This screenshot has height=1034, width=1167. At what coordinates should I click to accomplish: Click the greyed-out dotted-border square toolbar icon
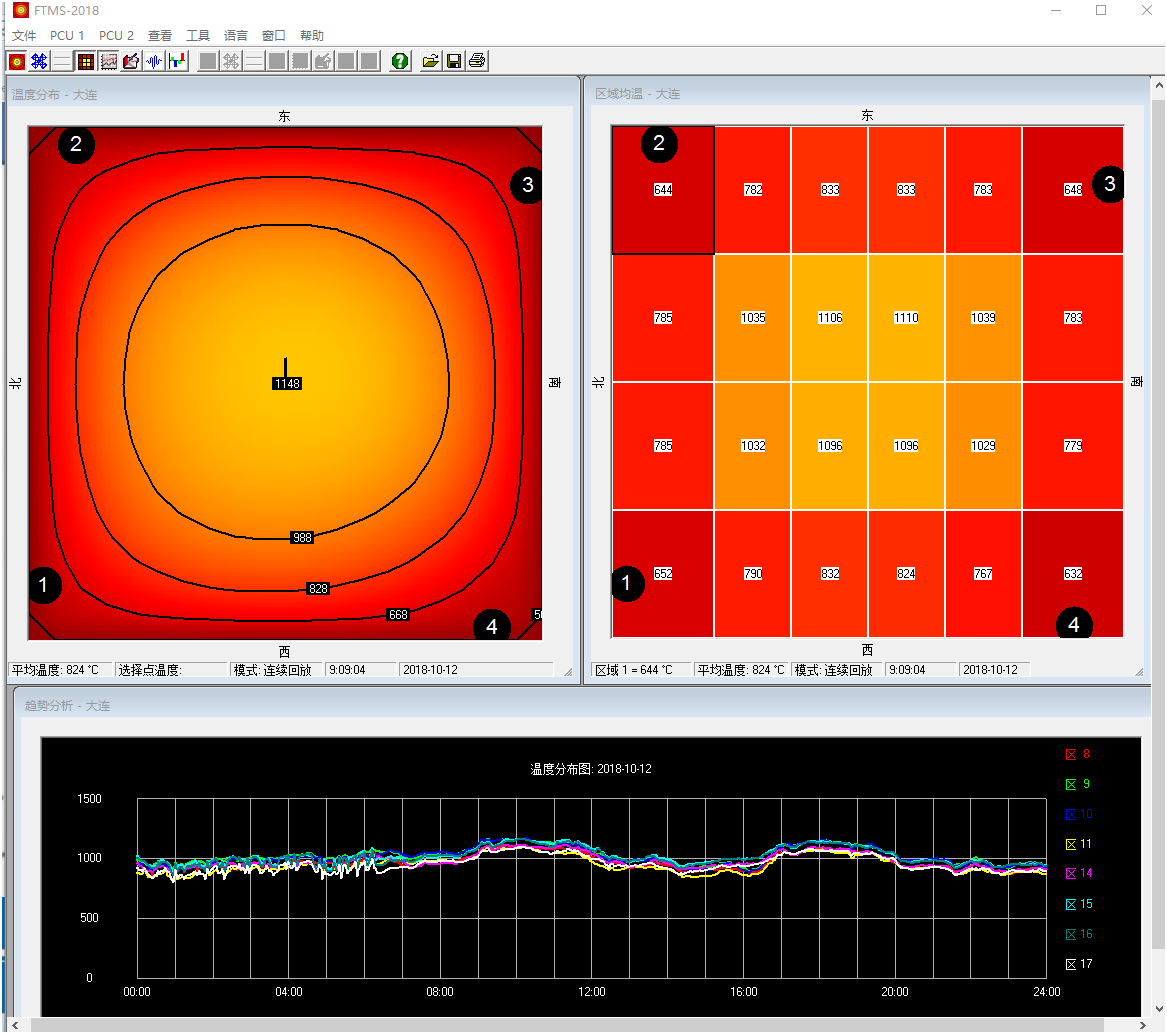(x=300, y=61)
